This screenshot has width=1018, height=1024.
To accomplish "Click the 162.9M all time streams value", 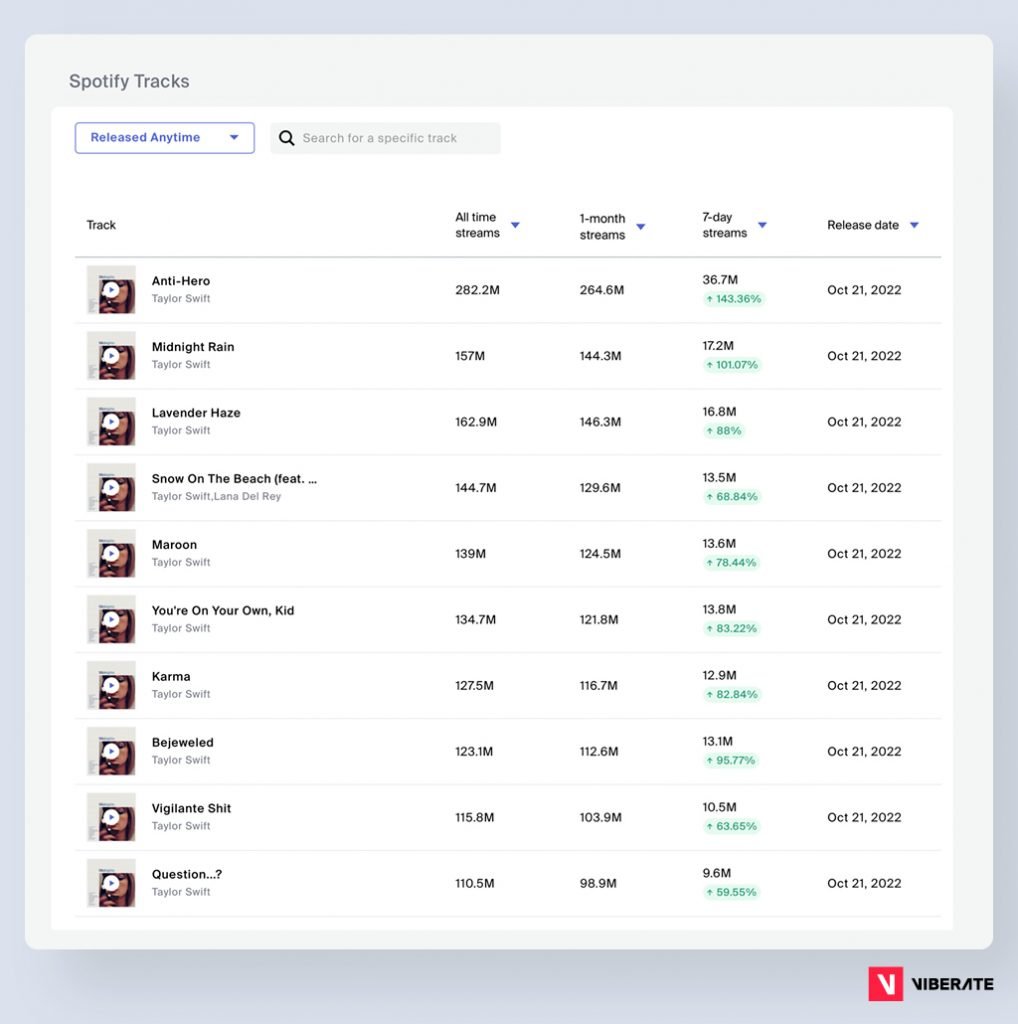I will coord(476,422).
